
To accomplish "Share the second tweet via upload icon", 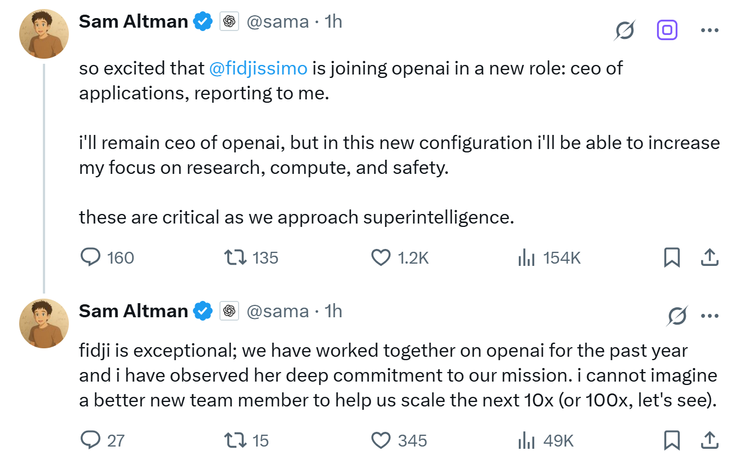I will (x=709, y=440).
